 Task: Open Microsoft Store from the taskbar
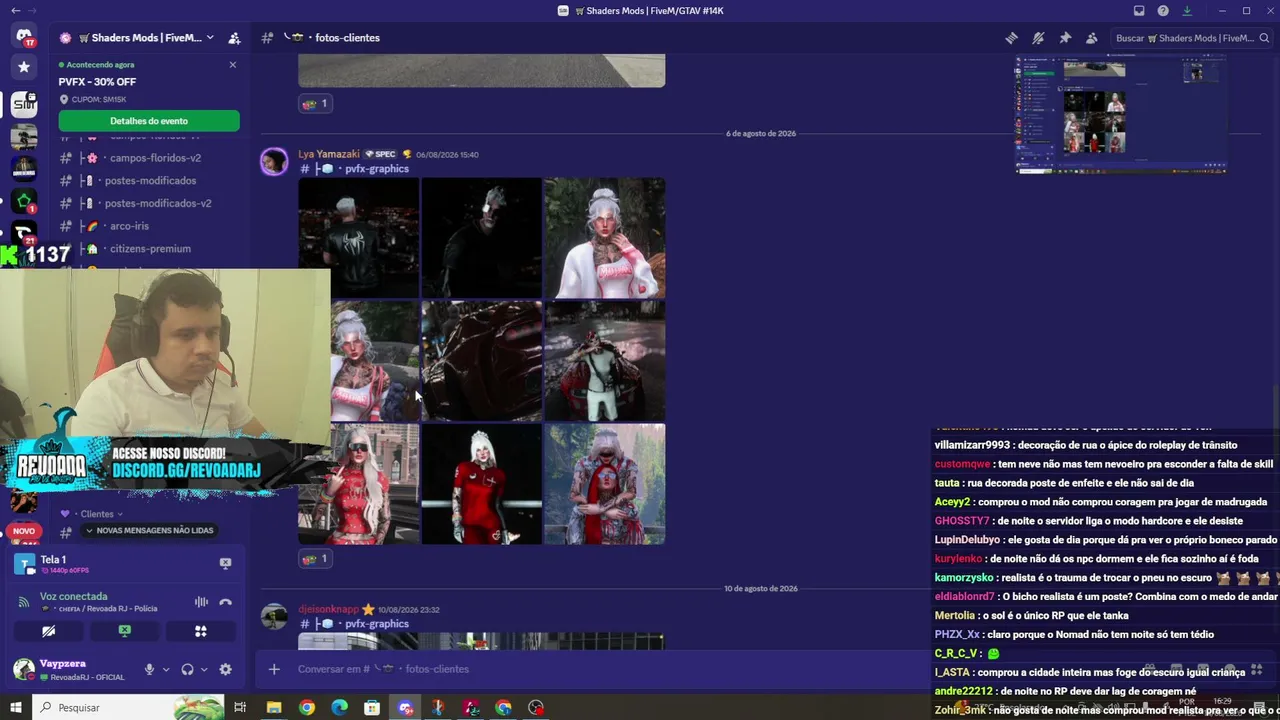tap(372, 708)
